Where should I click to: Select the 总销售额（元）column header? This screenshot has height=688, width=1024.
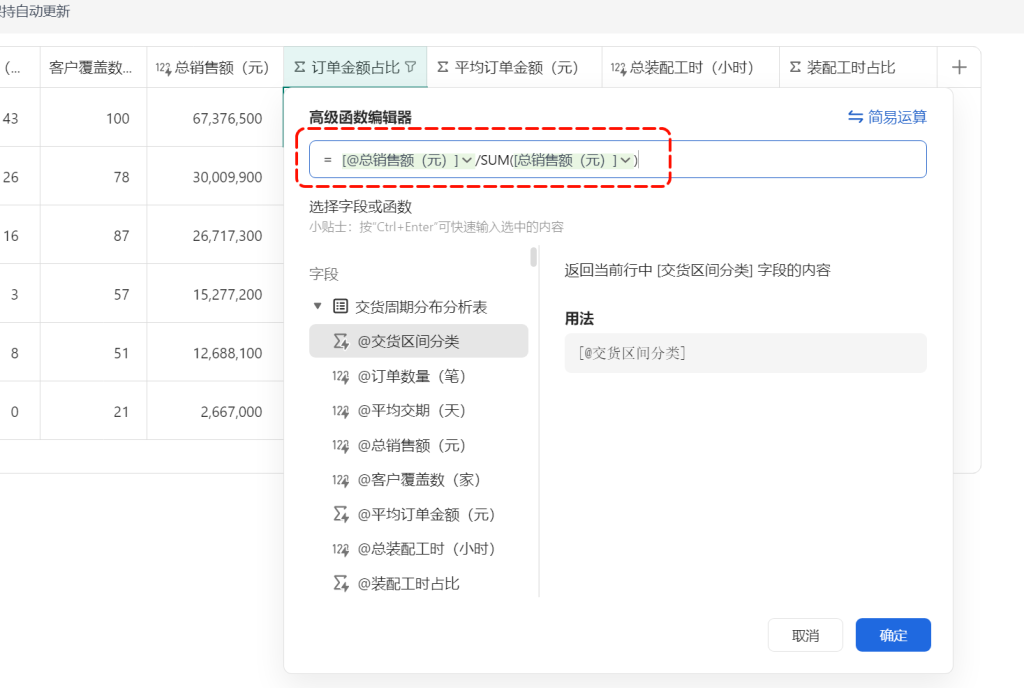pos(215,67)
